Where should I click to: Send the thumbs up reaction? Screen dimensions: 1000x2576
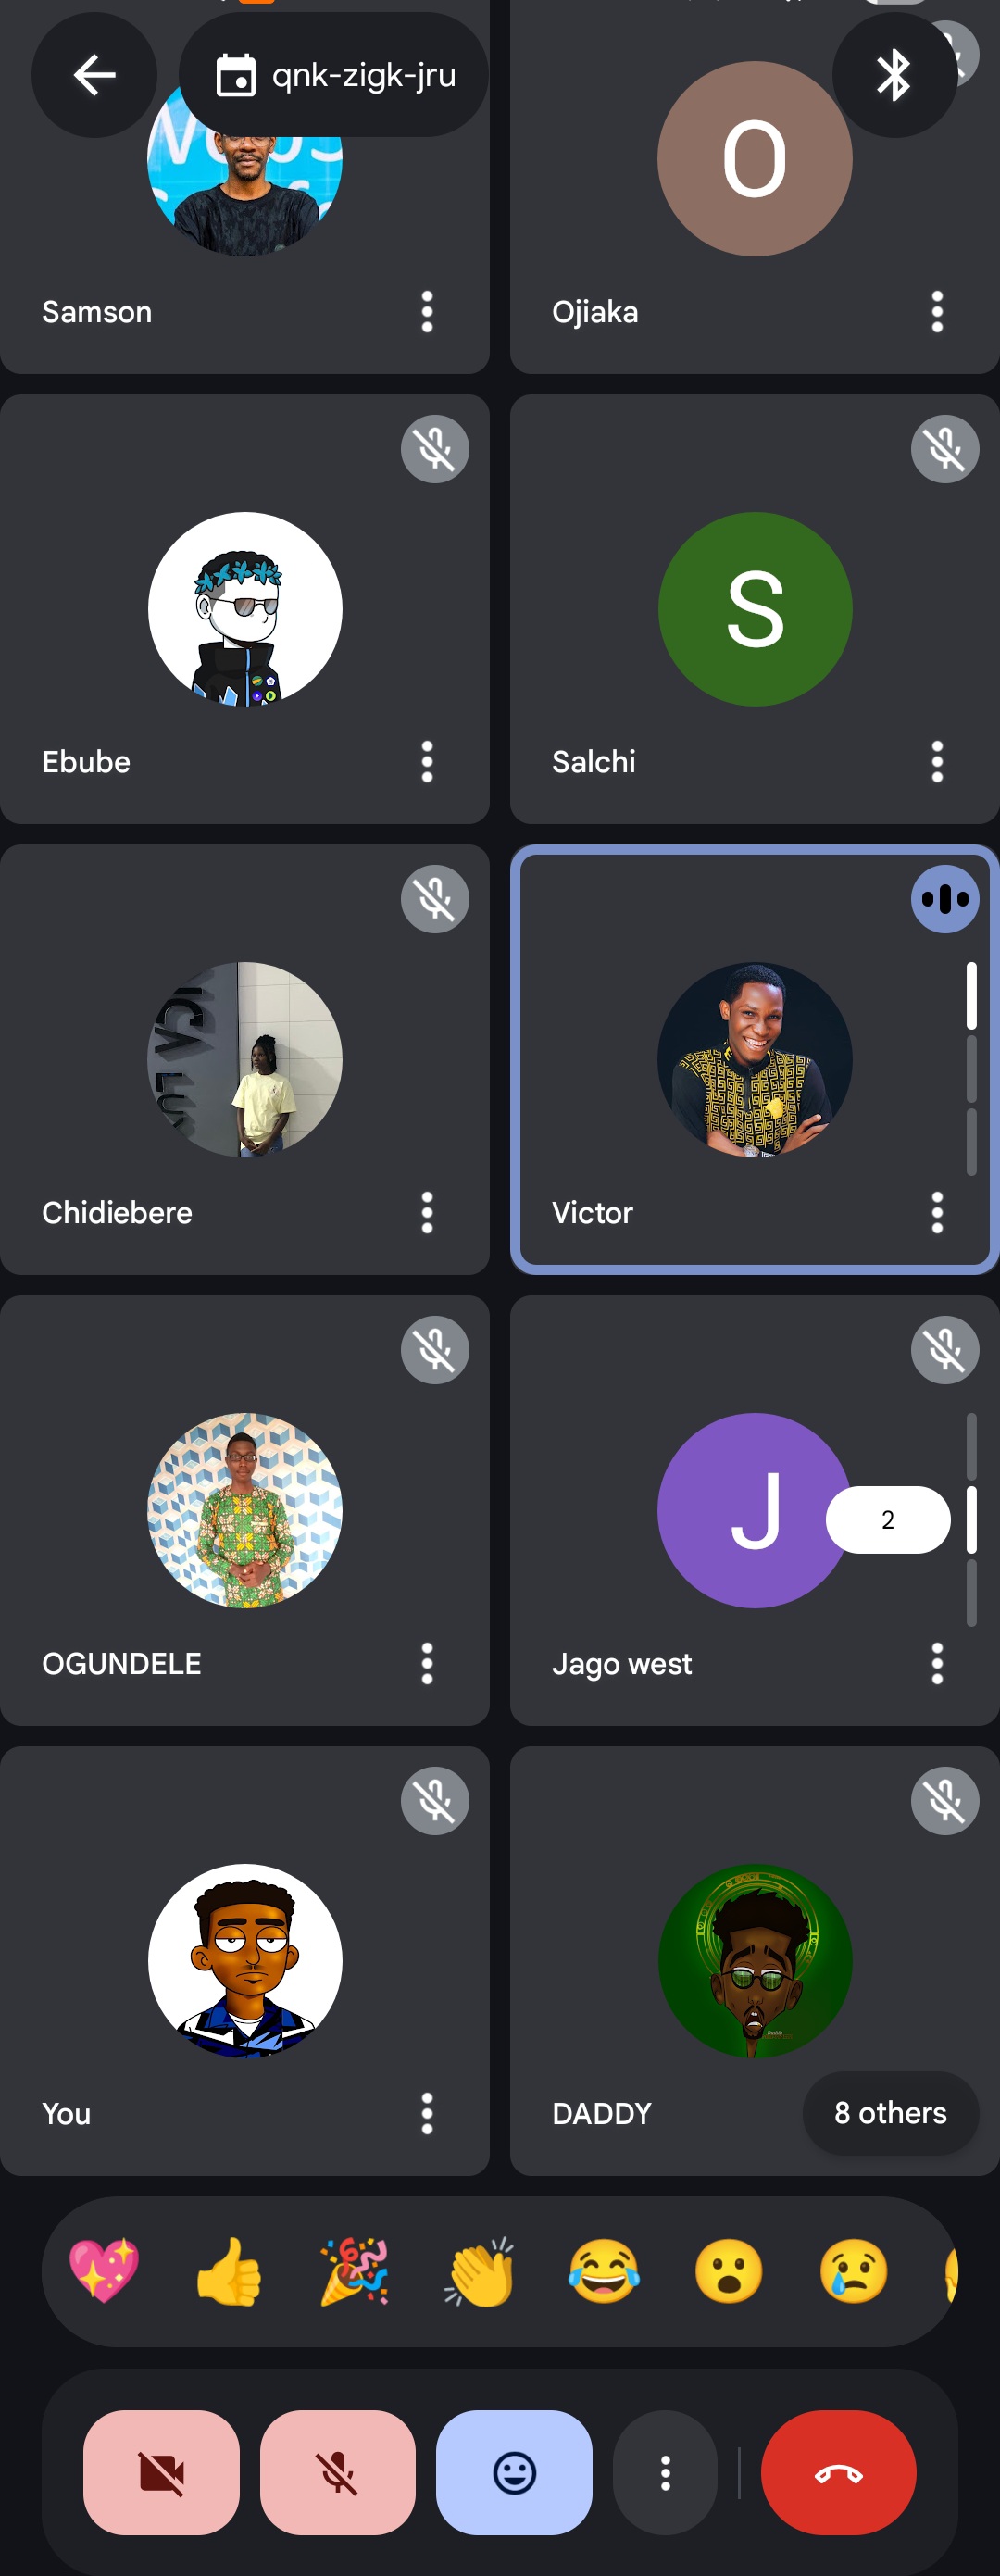point(229,2270)
